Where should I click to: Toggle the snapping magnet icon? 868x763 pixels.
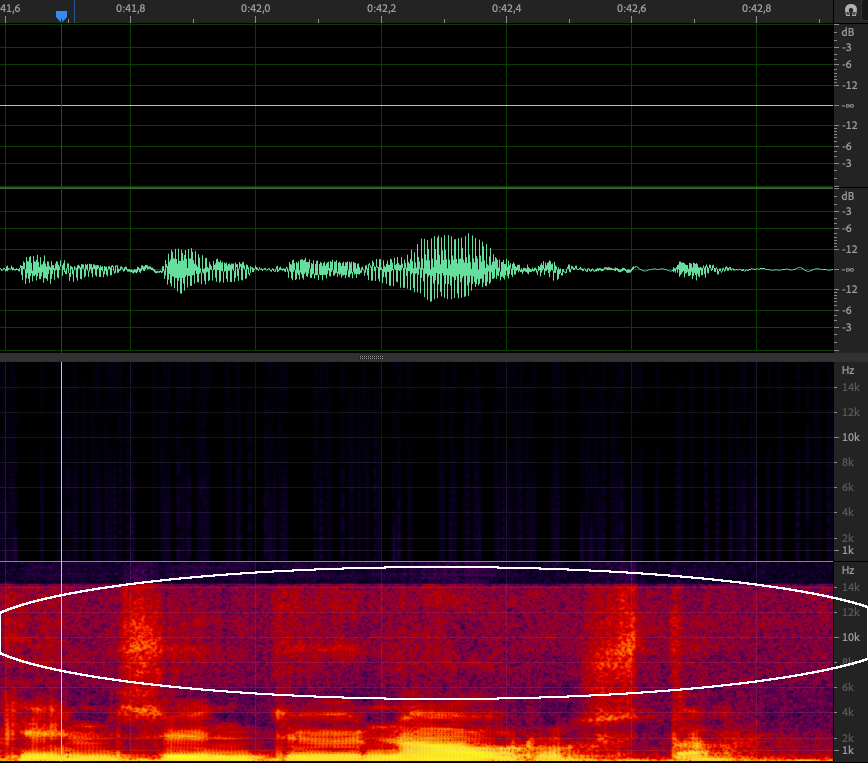(850, 9)
